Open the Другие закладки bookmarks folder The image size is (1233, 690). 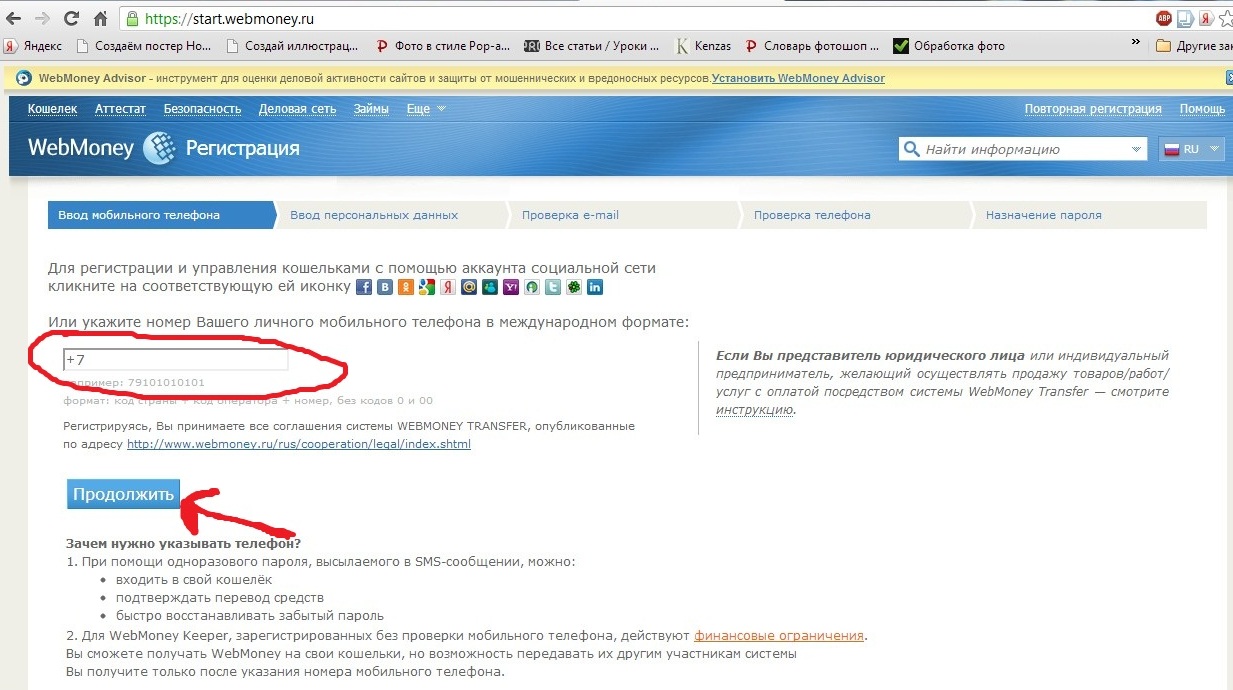pos(1194,45)
